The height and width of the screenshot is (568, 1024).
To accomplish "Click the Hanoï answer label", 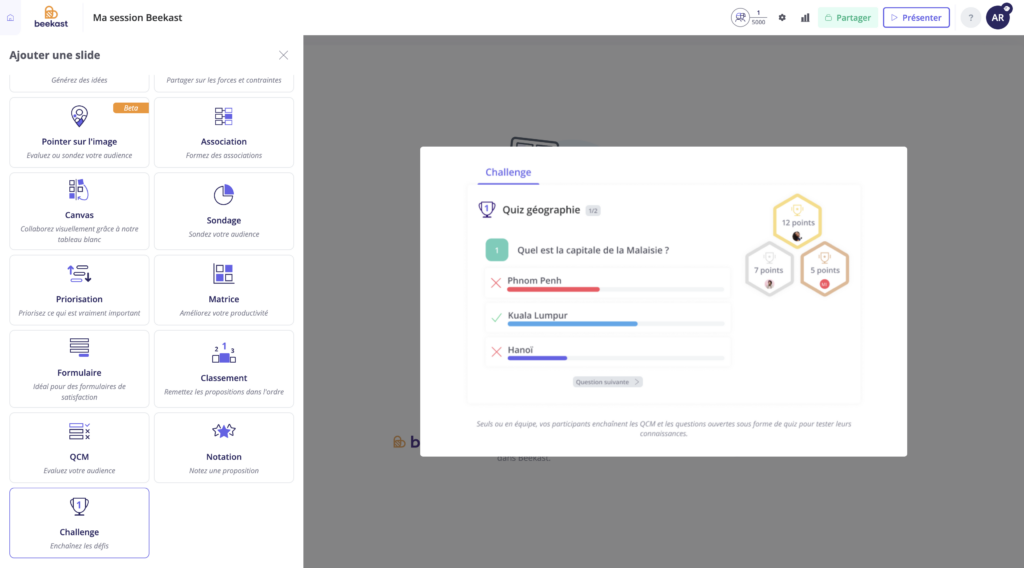I will click(x=520, y=349).
